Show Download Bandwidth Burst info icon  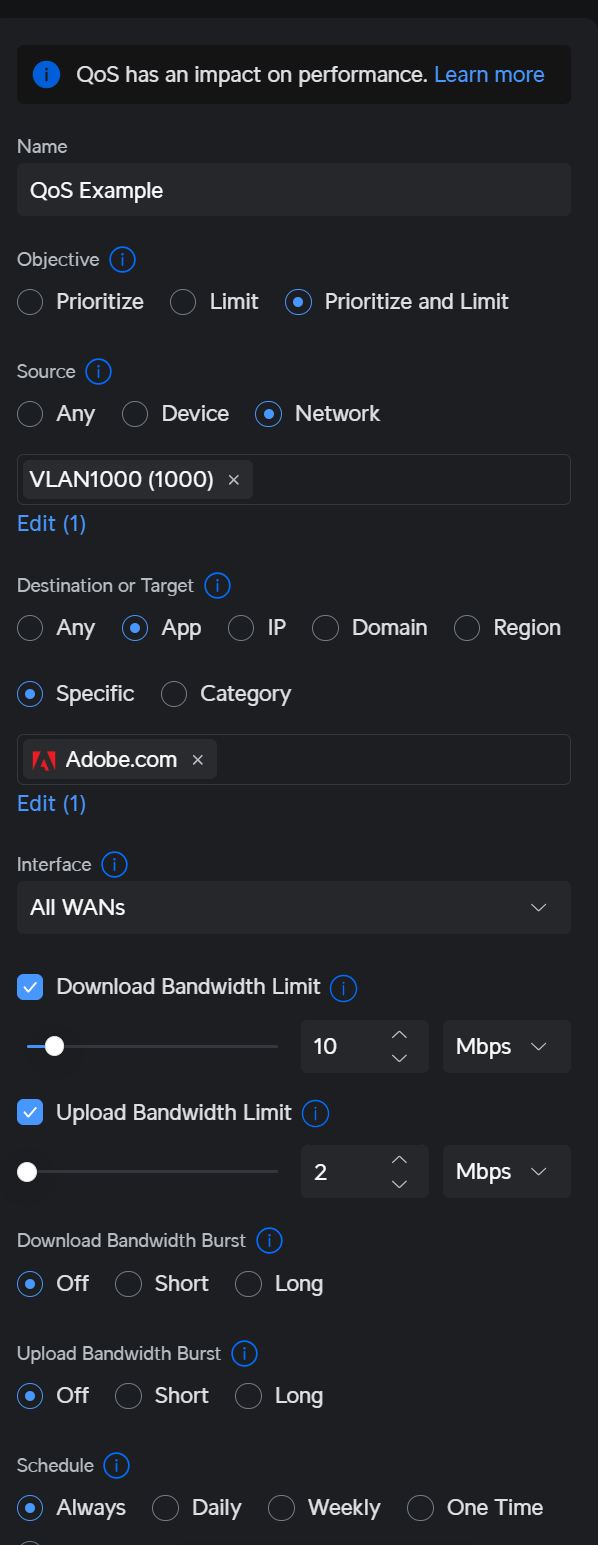pyautogui.click(x=269, y=1241)
